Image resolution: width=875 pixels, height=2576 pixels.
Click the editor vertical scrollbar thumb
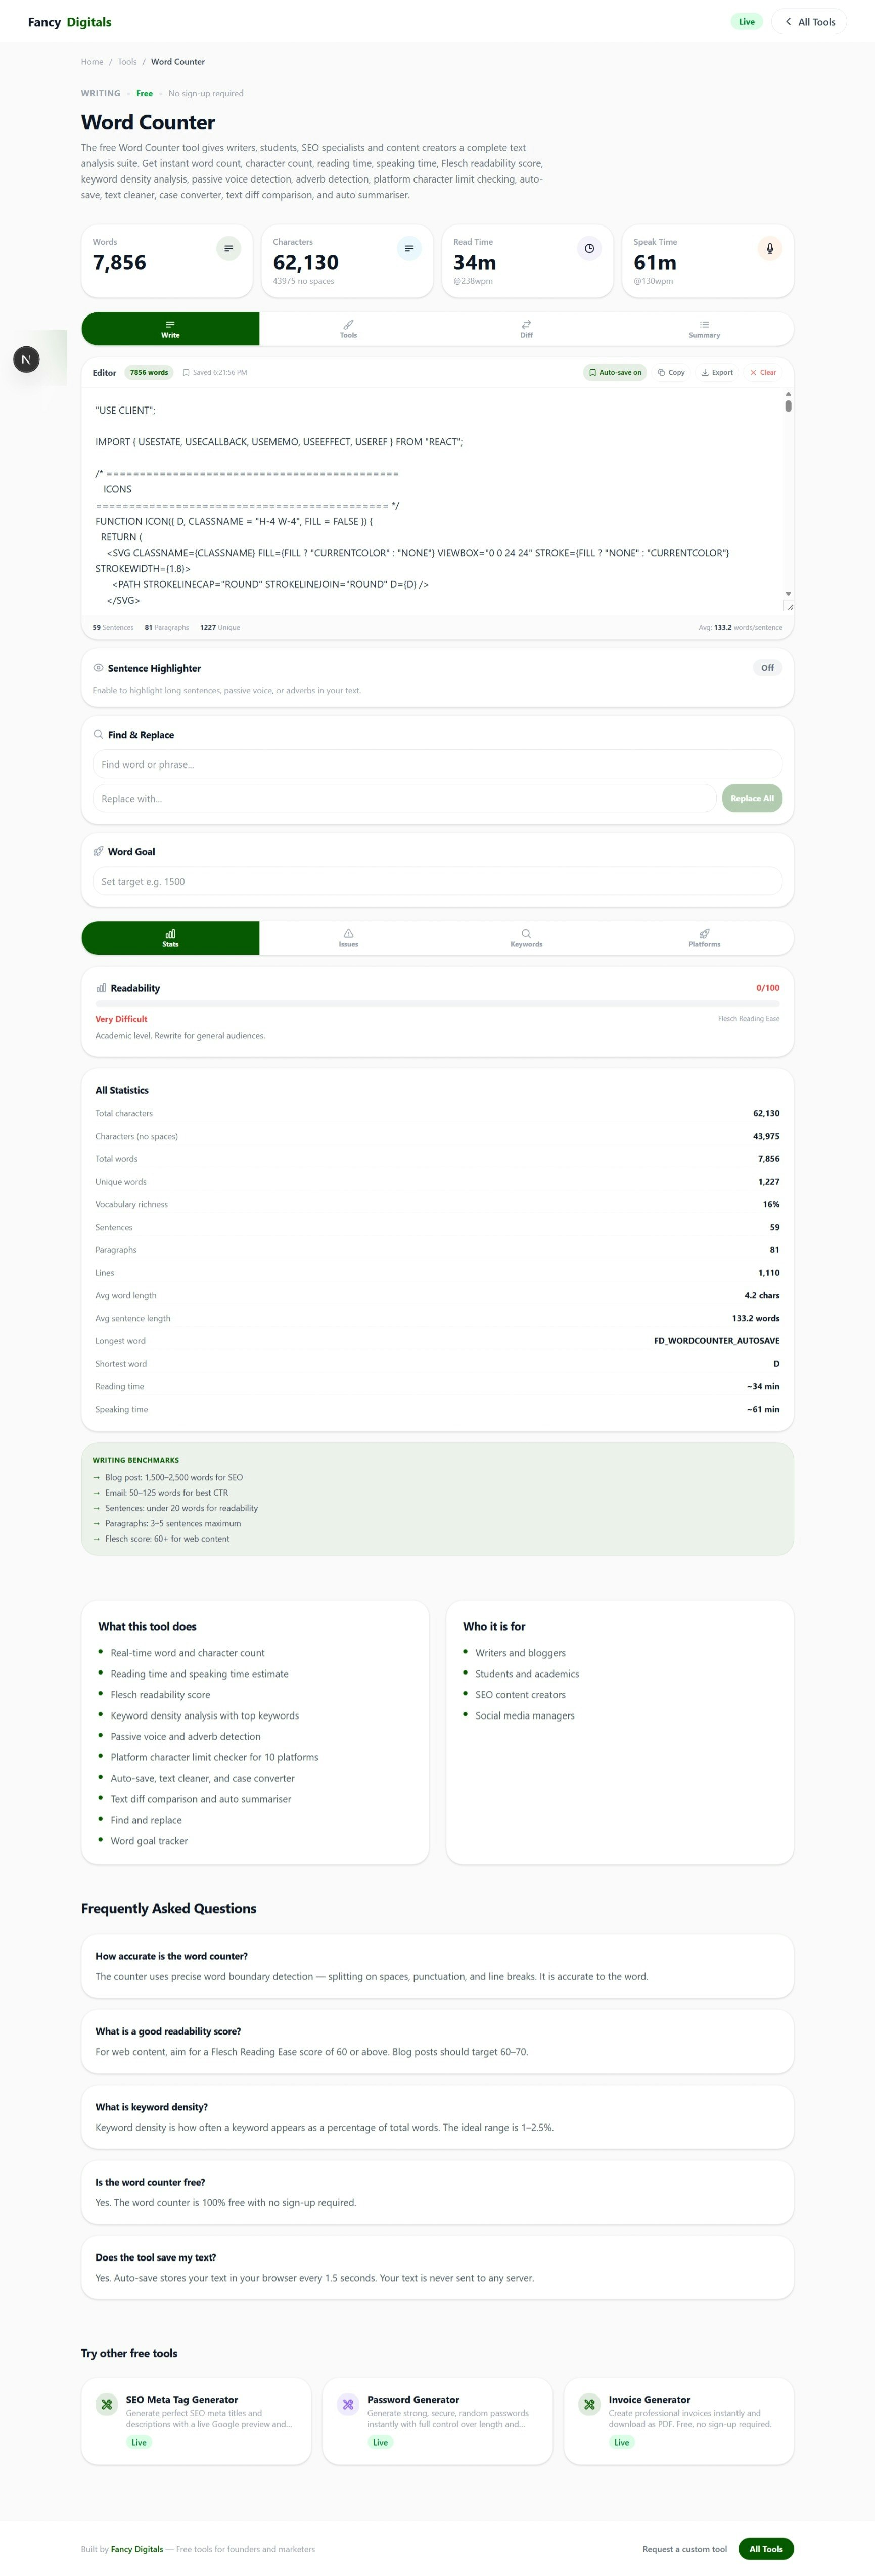click(788, 406)
